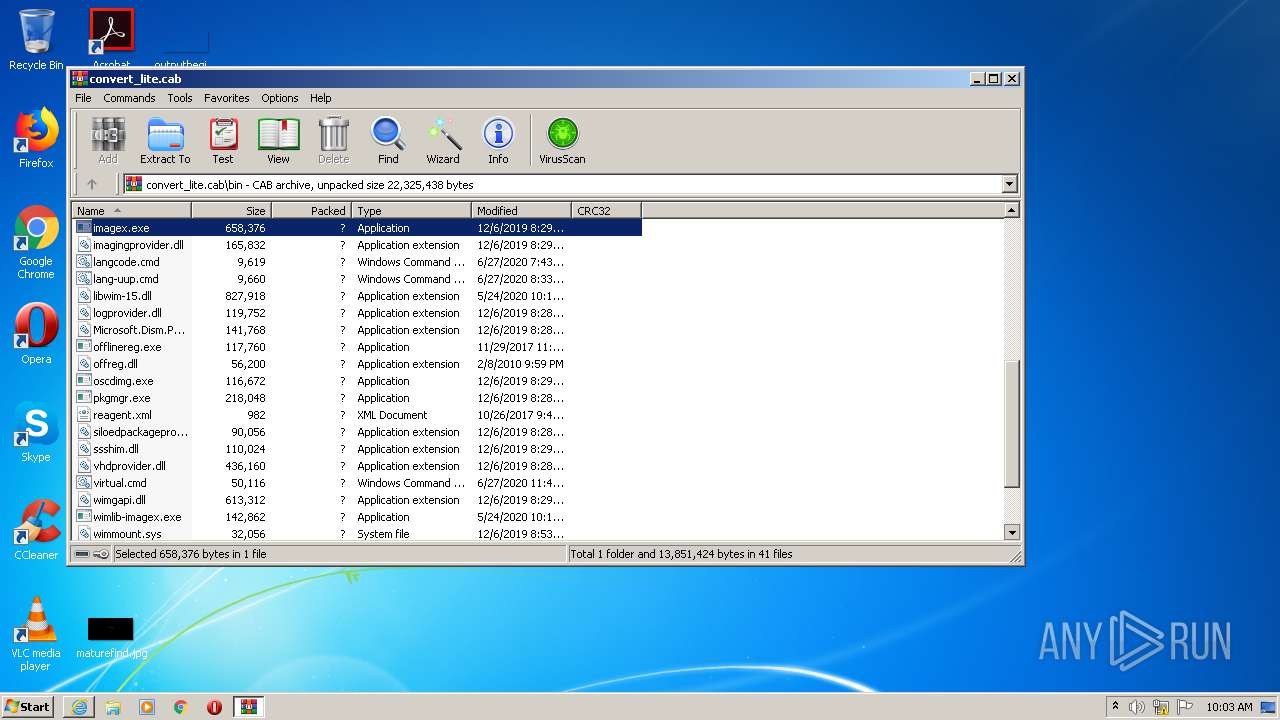Click the Find toolbar icon
Viewport: 1280px width, 720px height.
(x=388, y=141)
